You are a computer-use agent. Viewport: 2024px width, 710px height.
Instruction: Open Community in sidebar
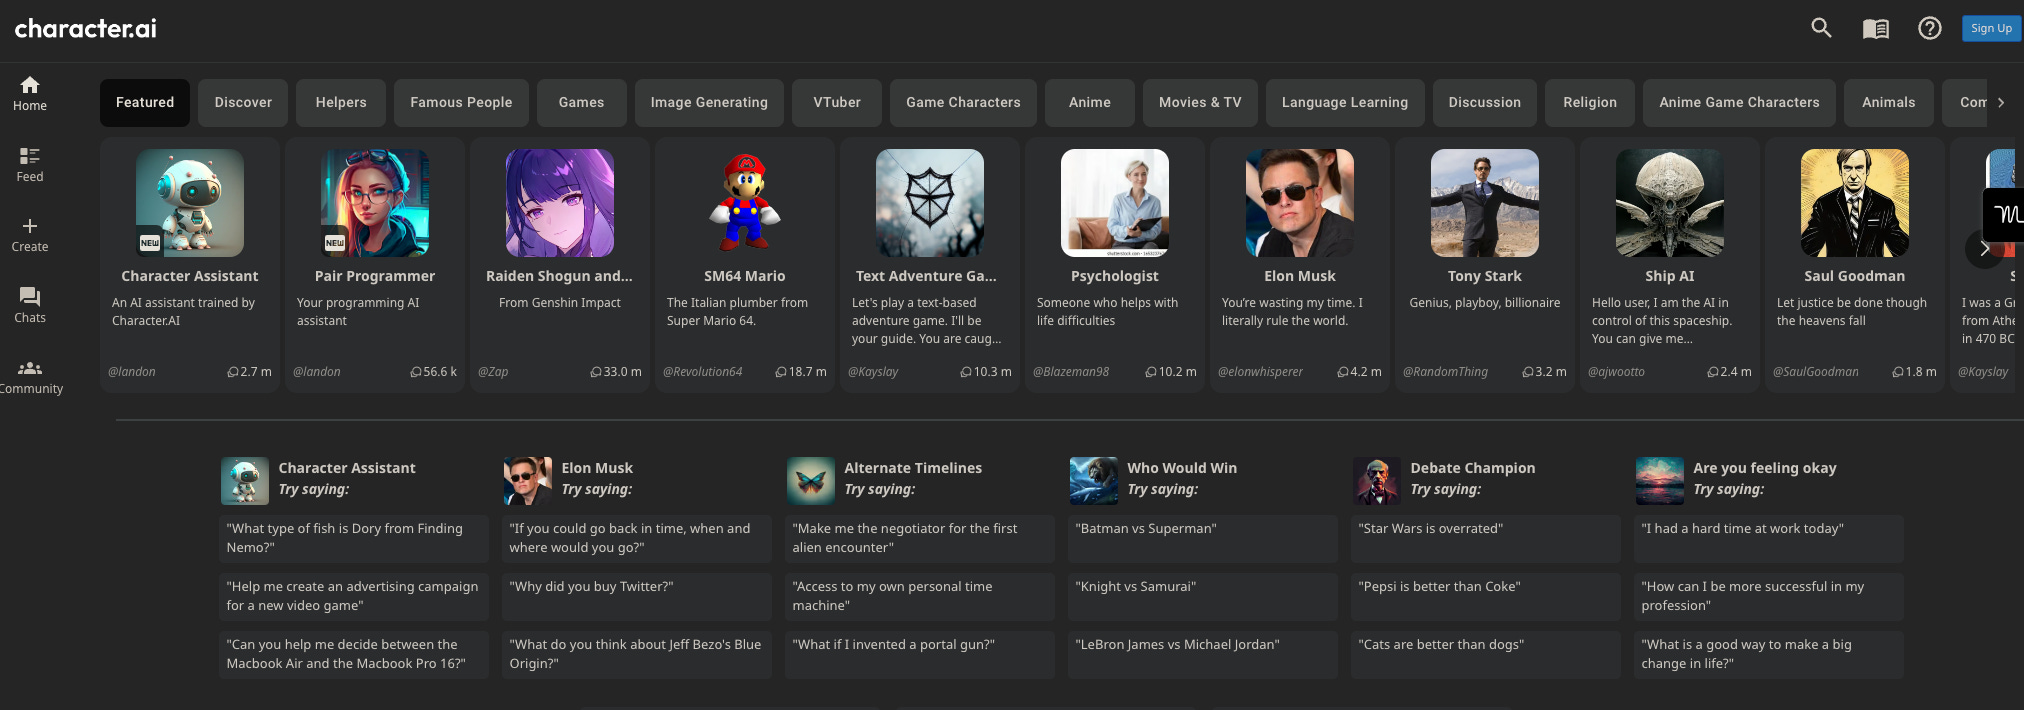[x=30, y=377]
